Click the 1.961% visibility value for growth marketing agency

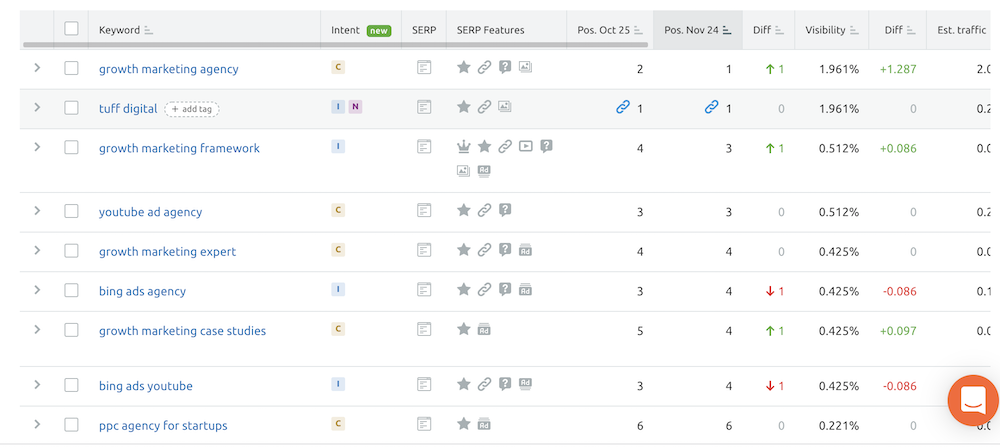click(839, 69)
